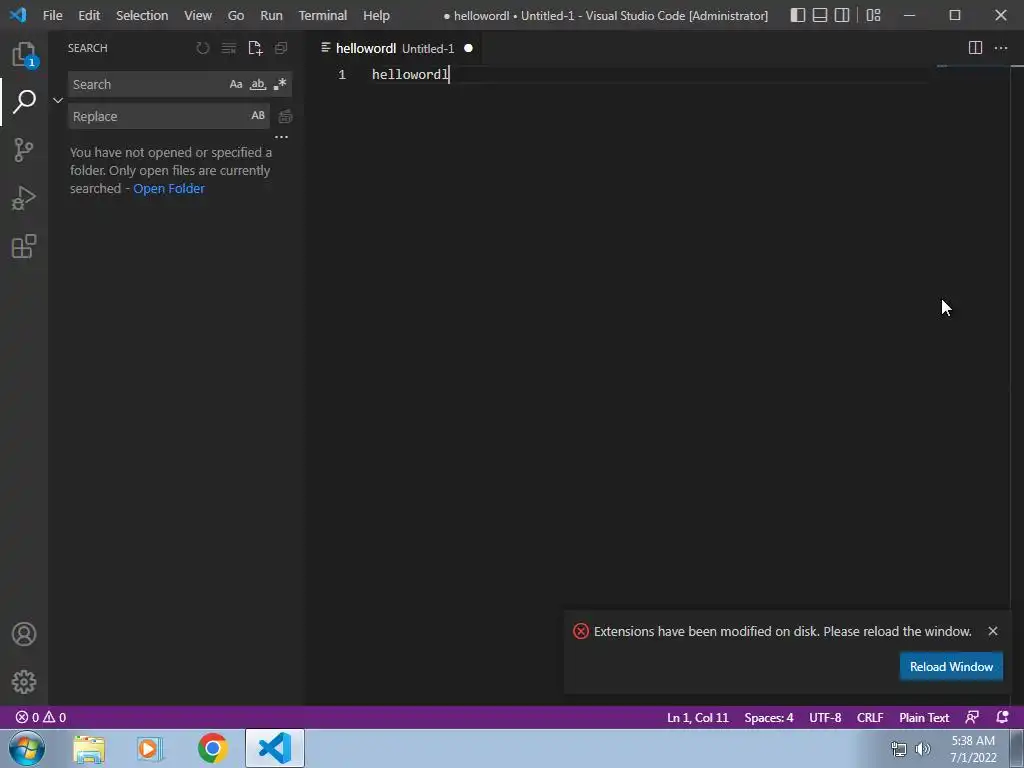
Task: Click Collapse All search results icon
Action: click(281, 48)
